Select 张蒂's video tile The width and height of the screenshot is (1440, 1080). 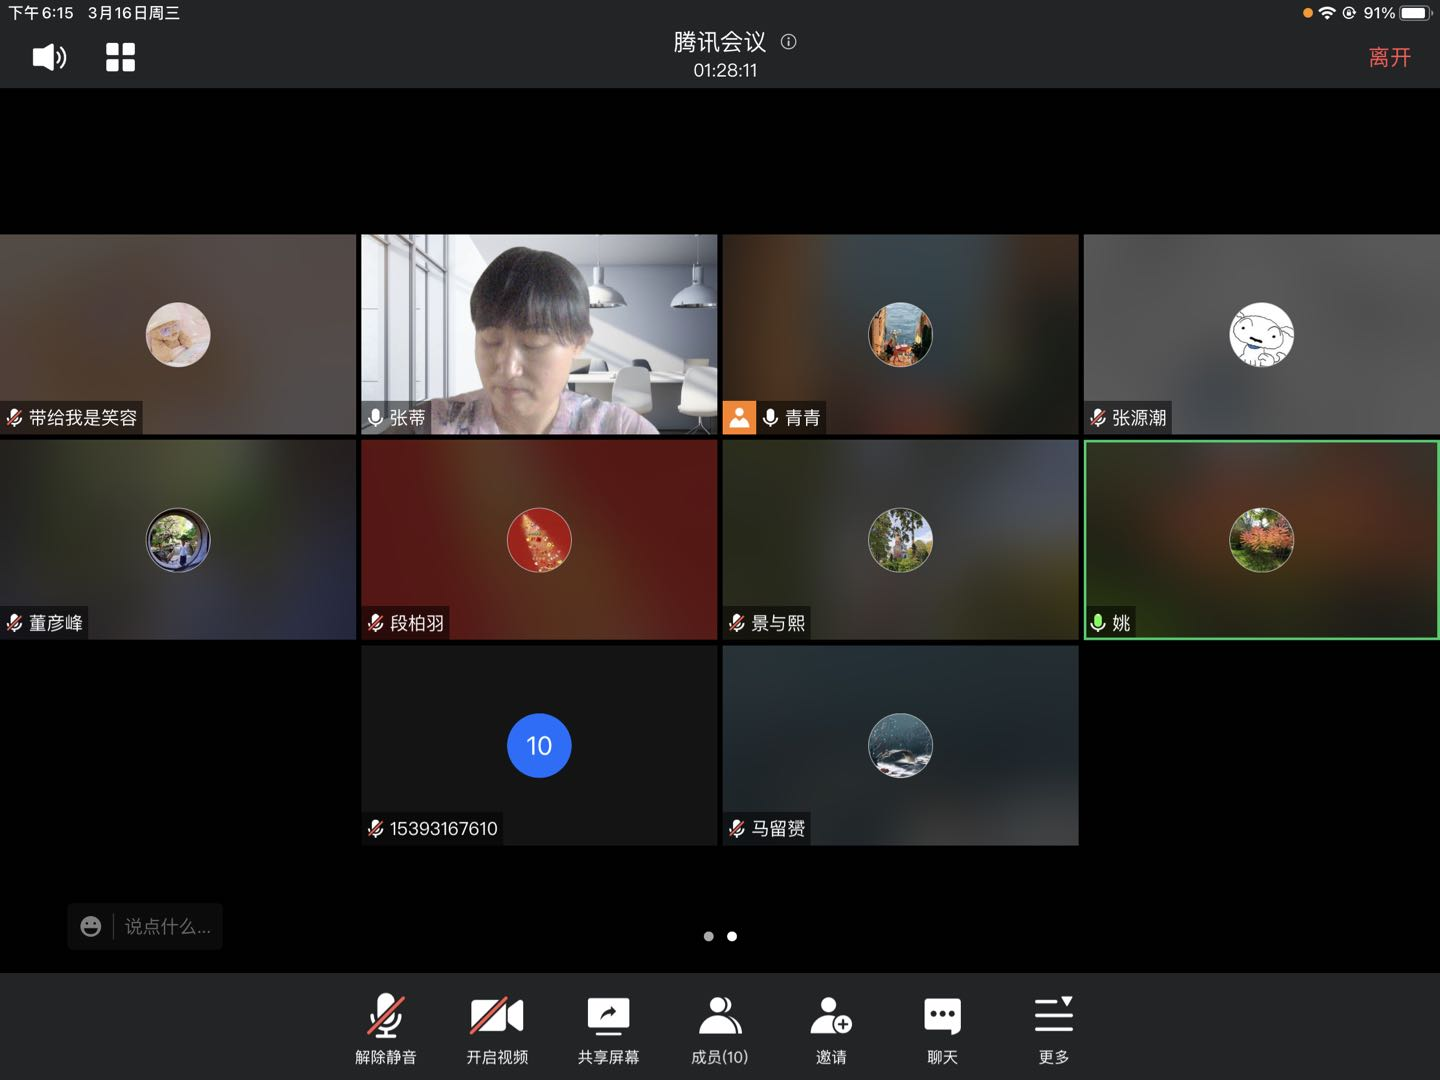[x=539, y=334]
